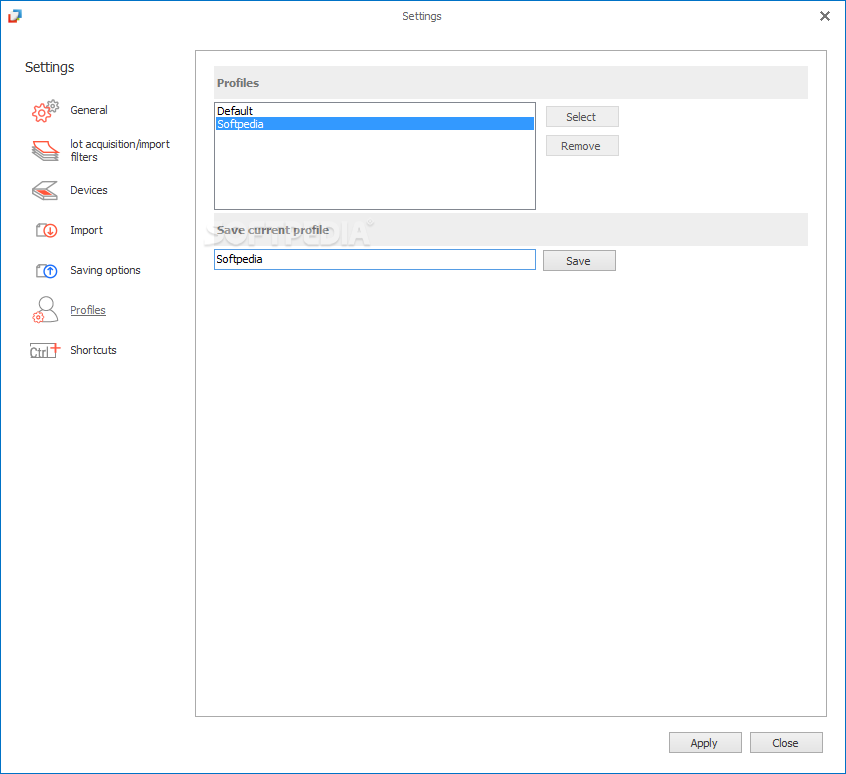Click the Shortcuts Ctrl+ icon
846x774 pixels.
[45, 351]
